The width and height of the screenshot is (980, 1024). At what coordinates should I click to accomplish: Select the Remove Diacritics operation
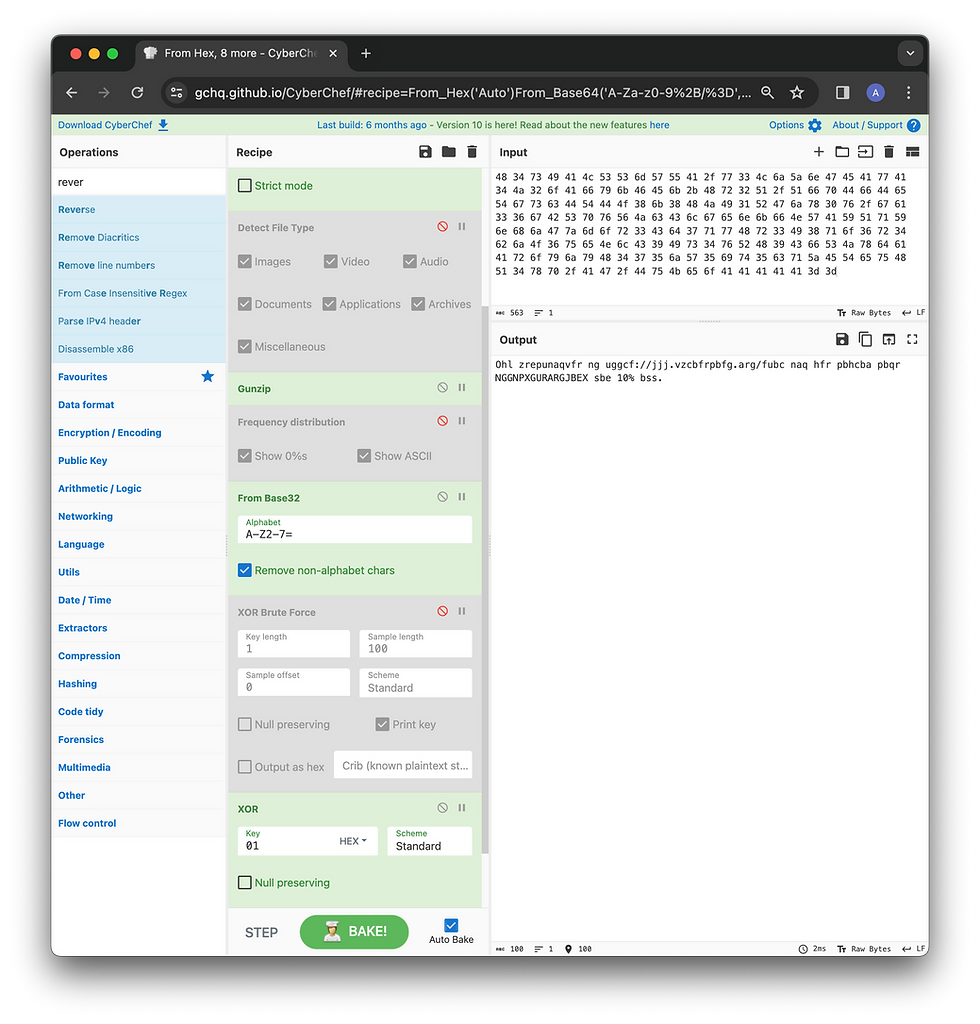(x=138, y=237)
